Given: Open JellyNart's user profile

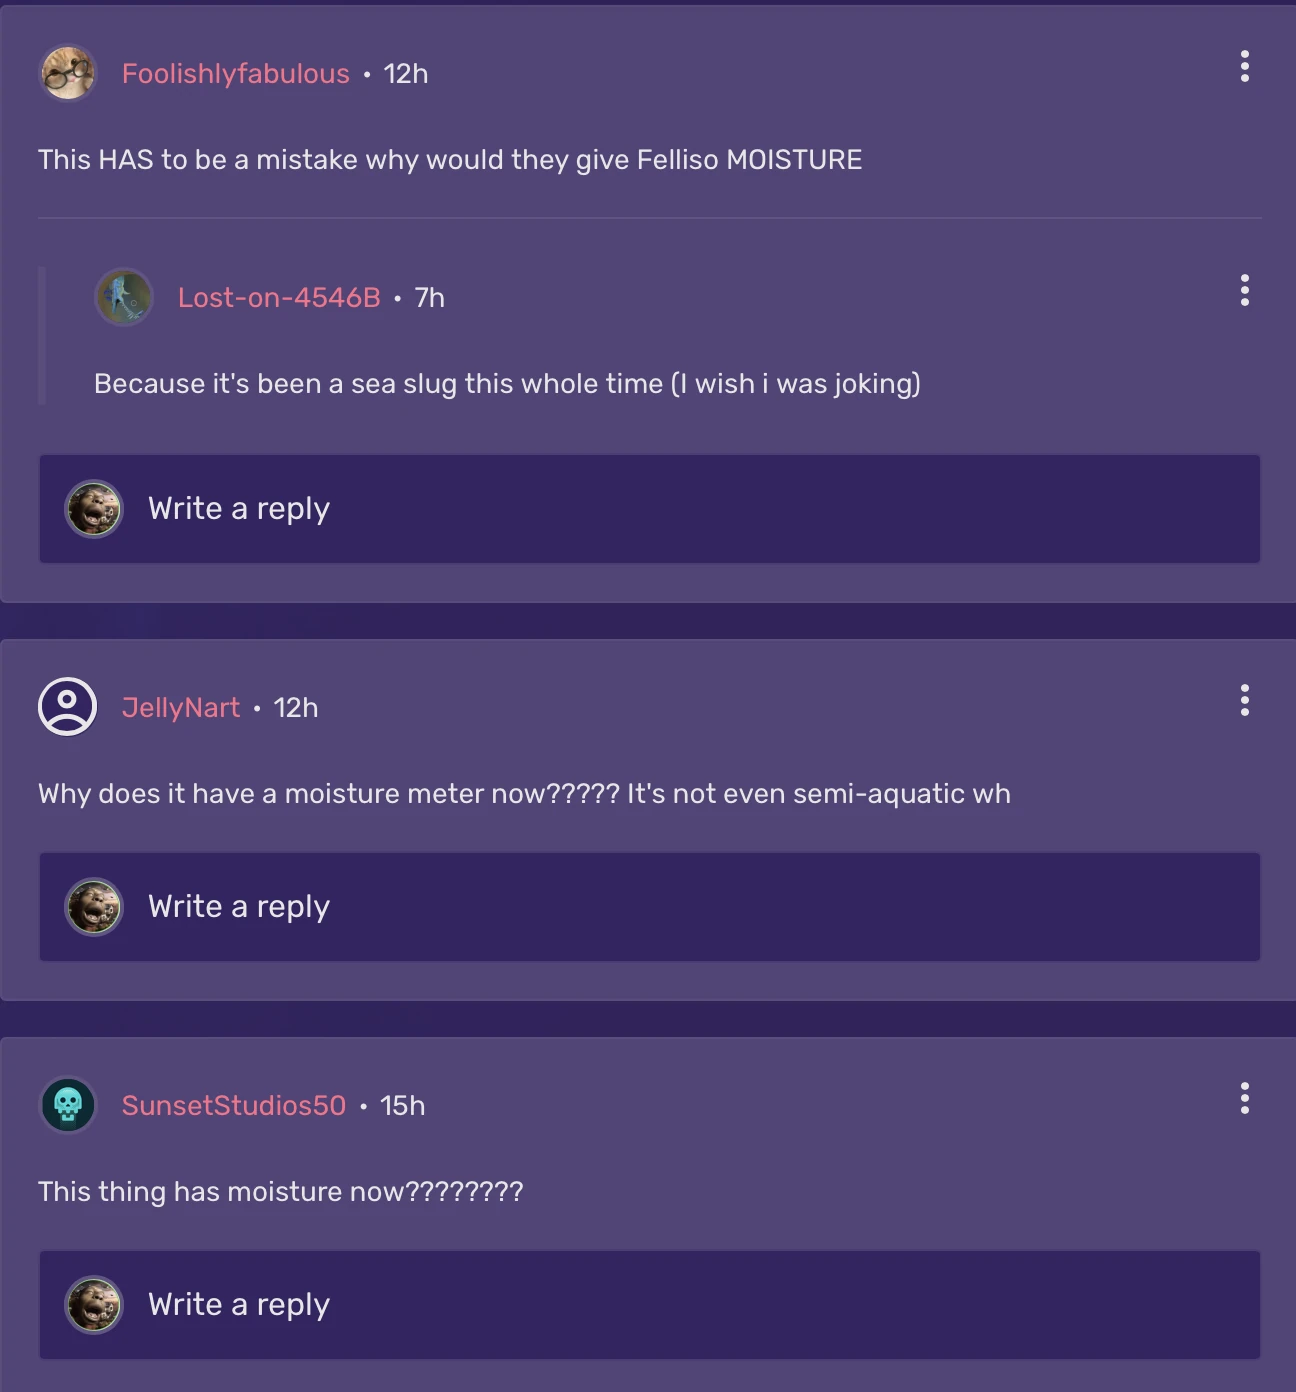Looking at the screenshot, I should (181, 707).
